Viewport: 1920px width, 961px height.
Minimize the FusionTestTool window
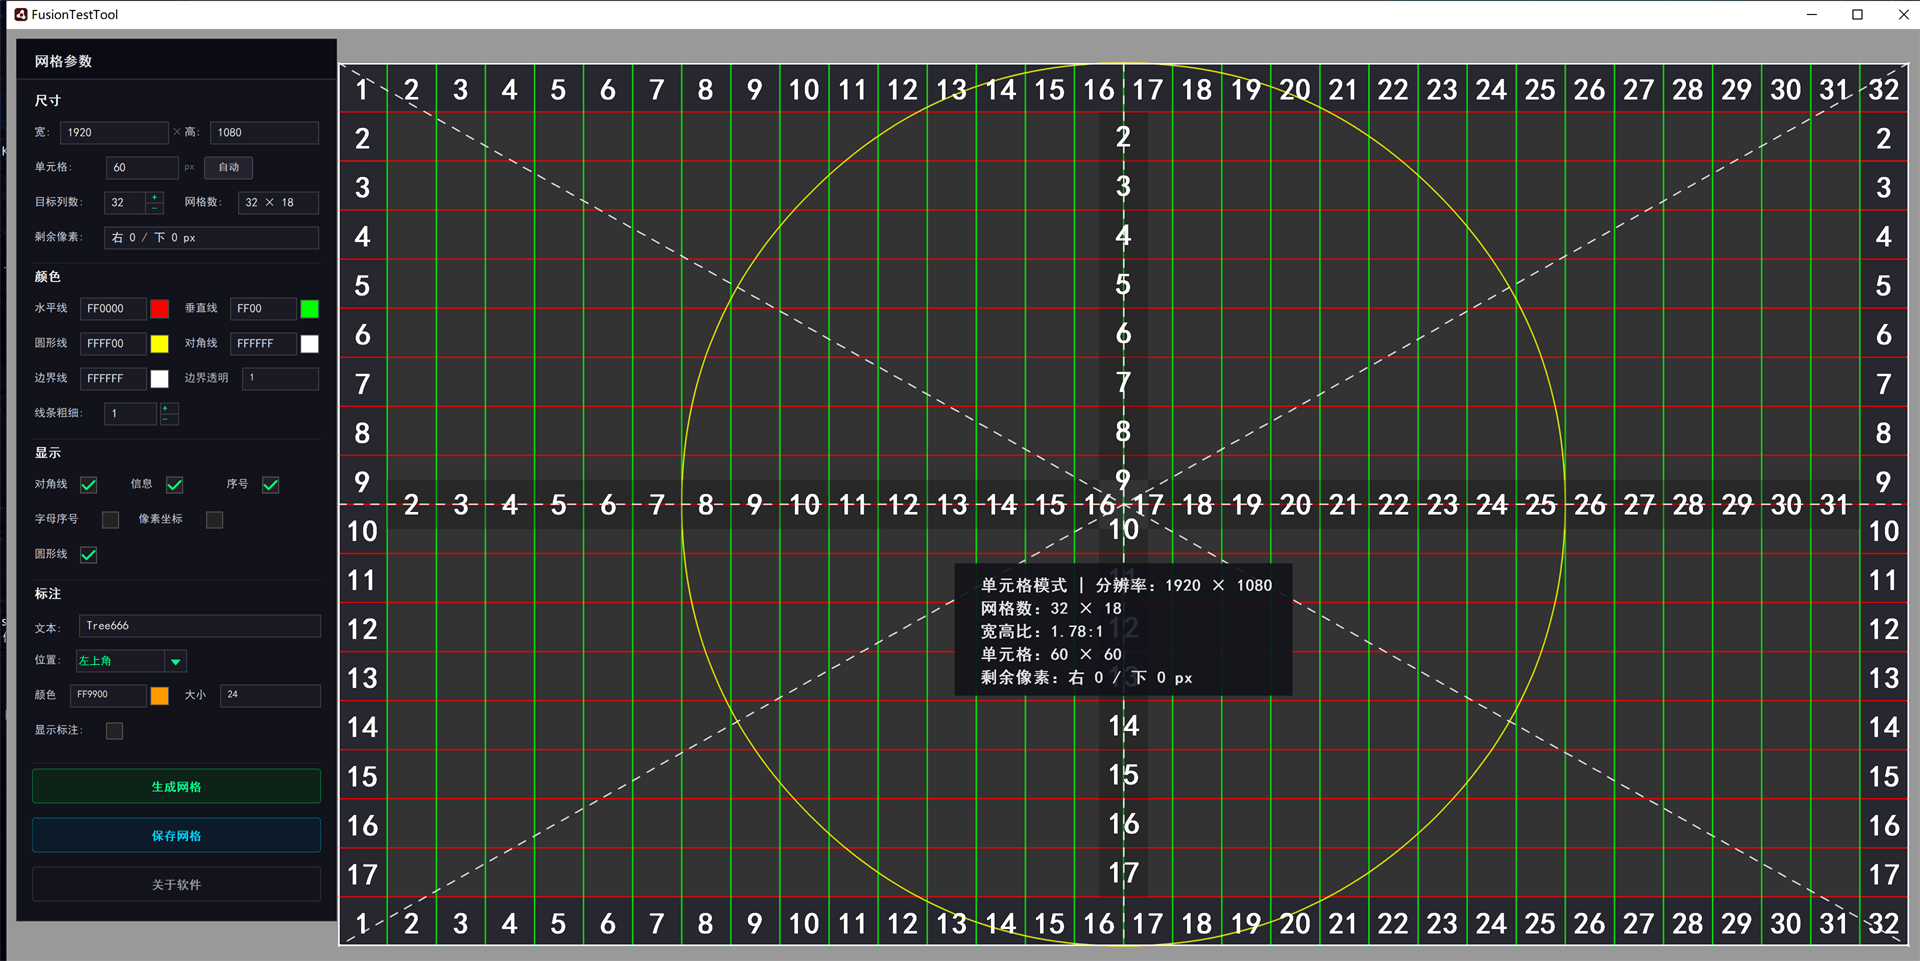pos(1812,14)
